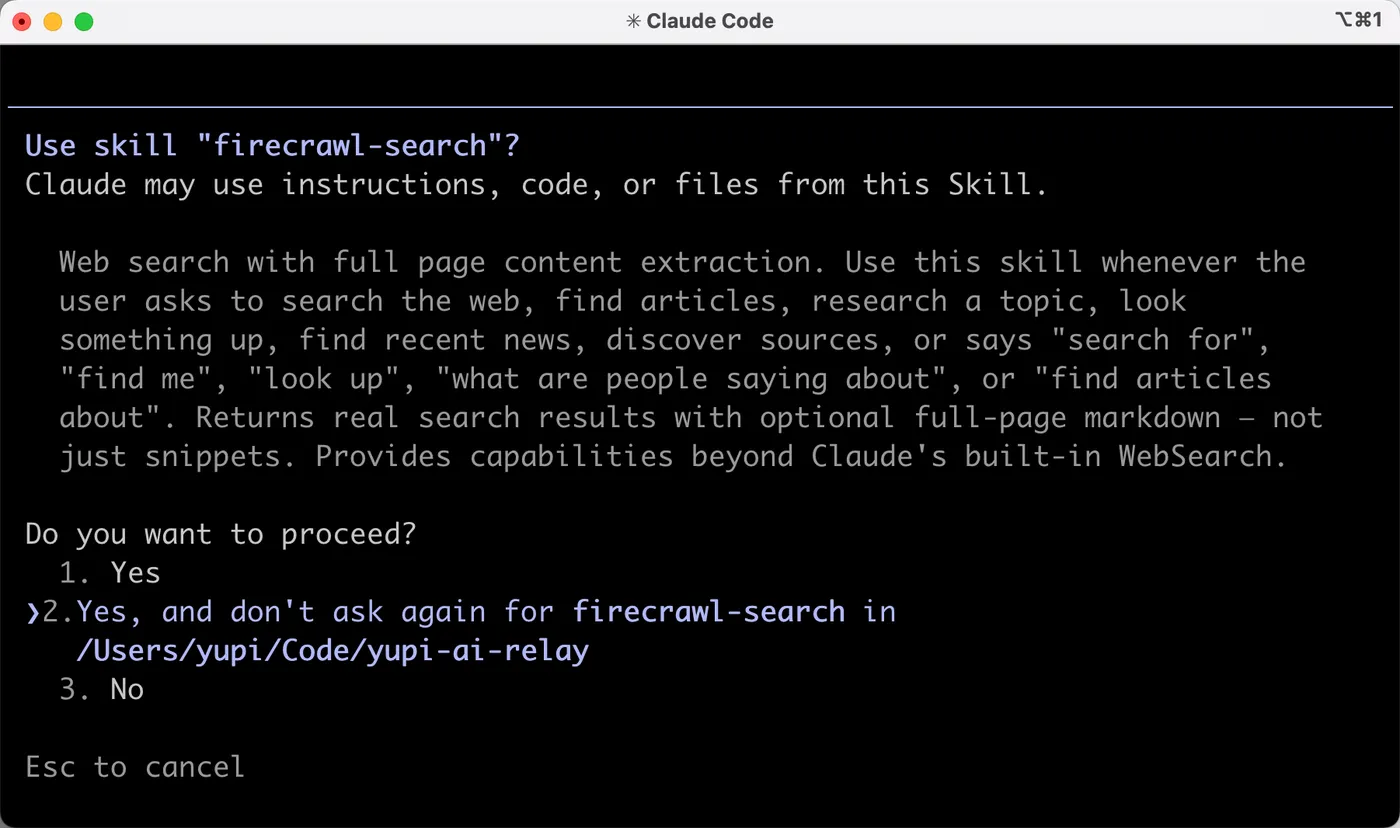Zoom the window with the green button
This screenshot has width=1400, height=828.
[x=84, y=21]
